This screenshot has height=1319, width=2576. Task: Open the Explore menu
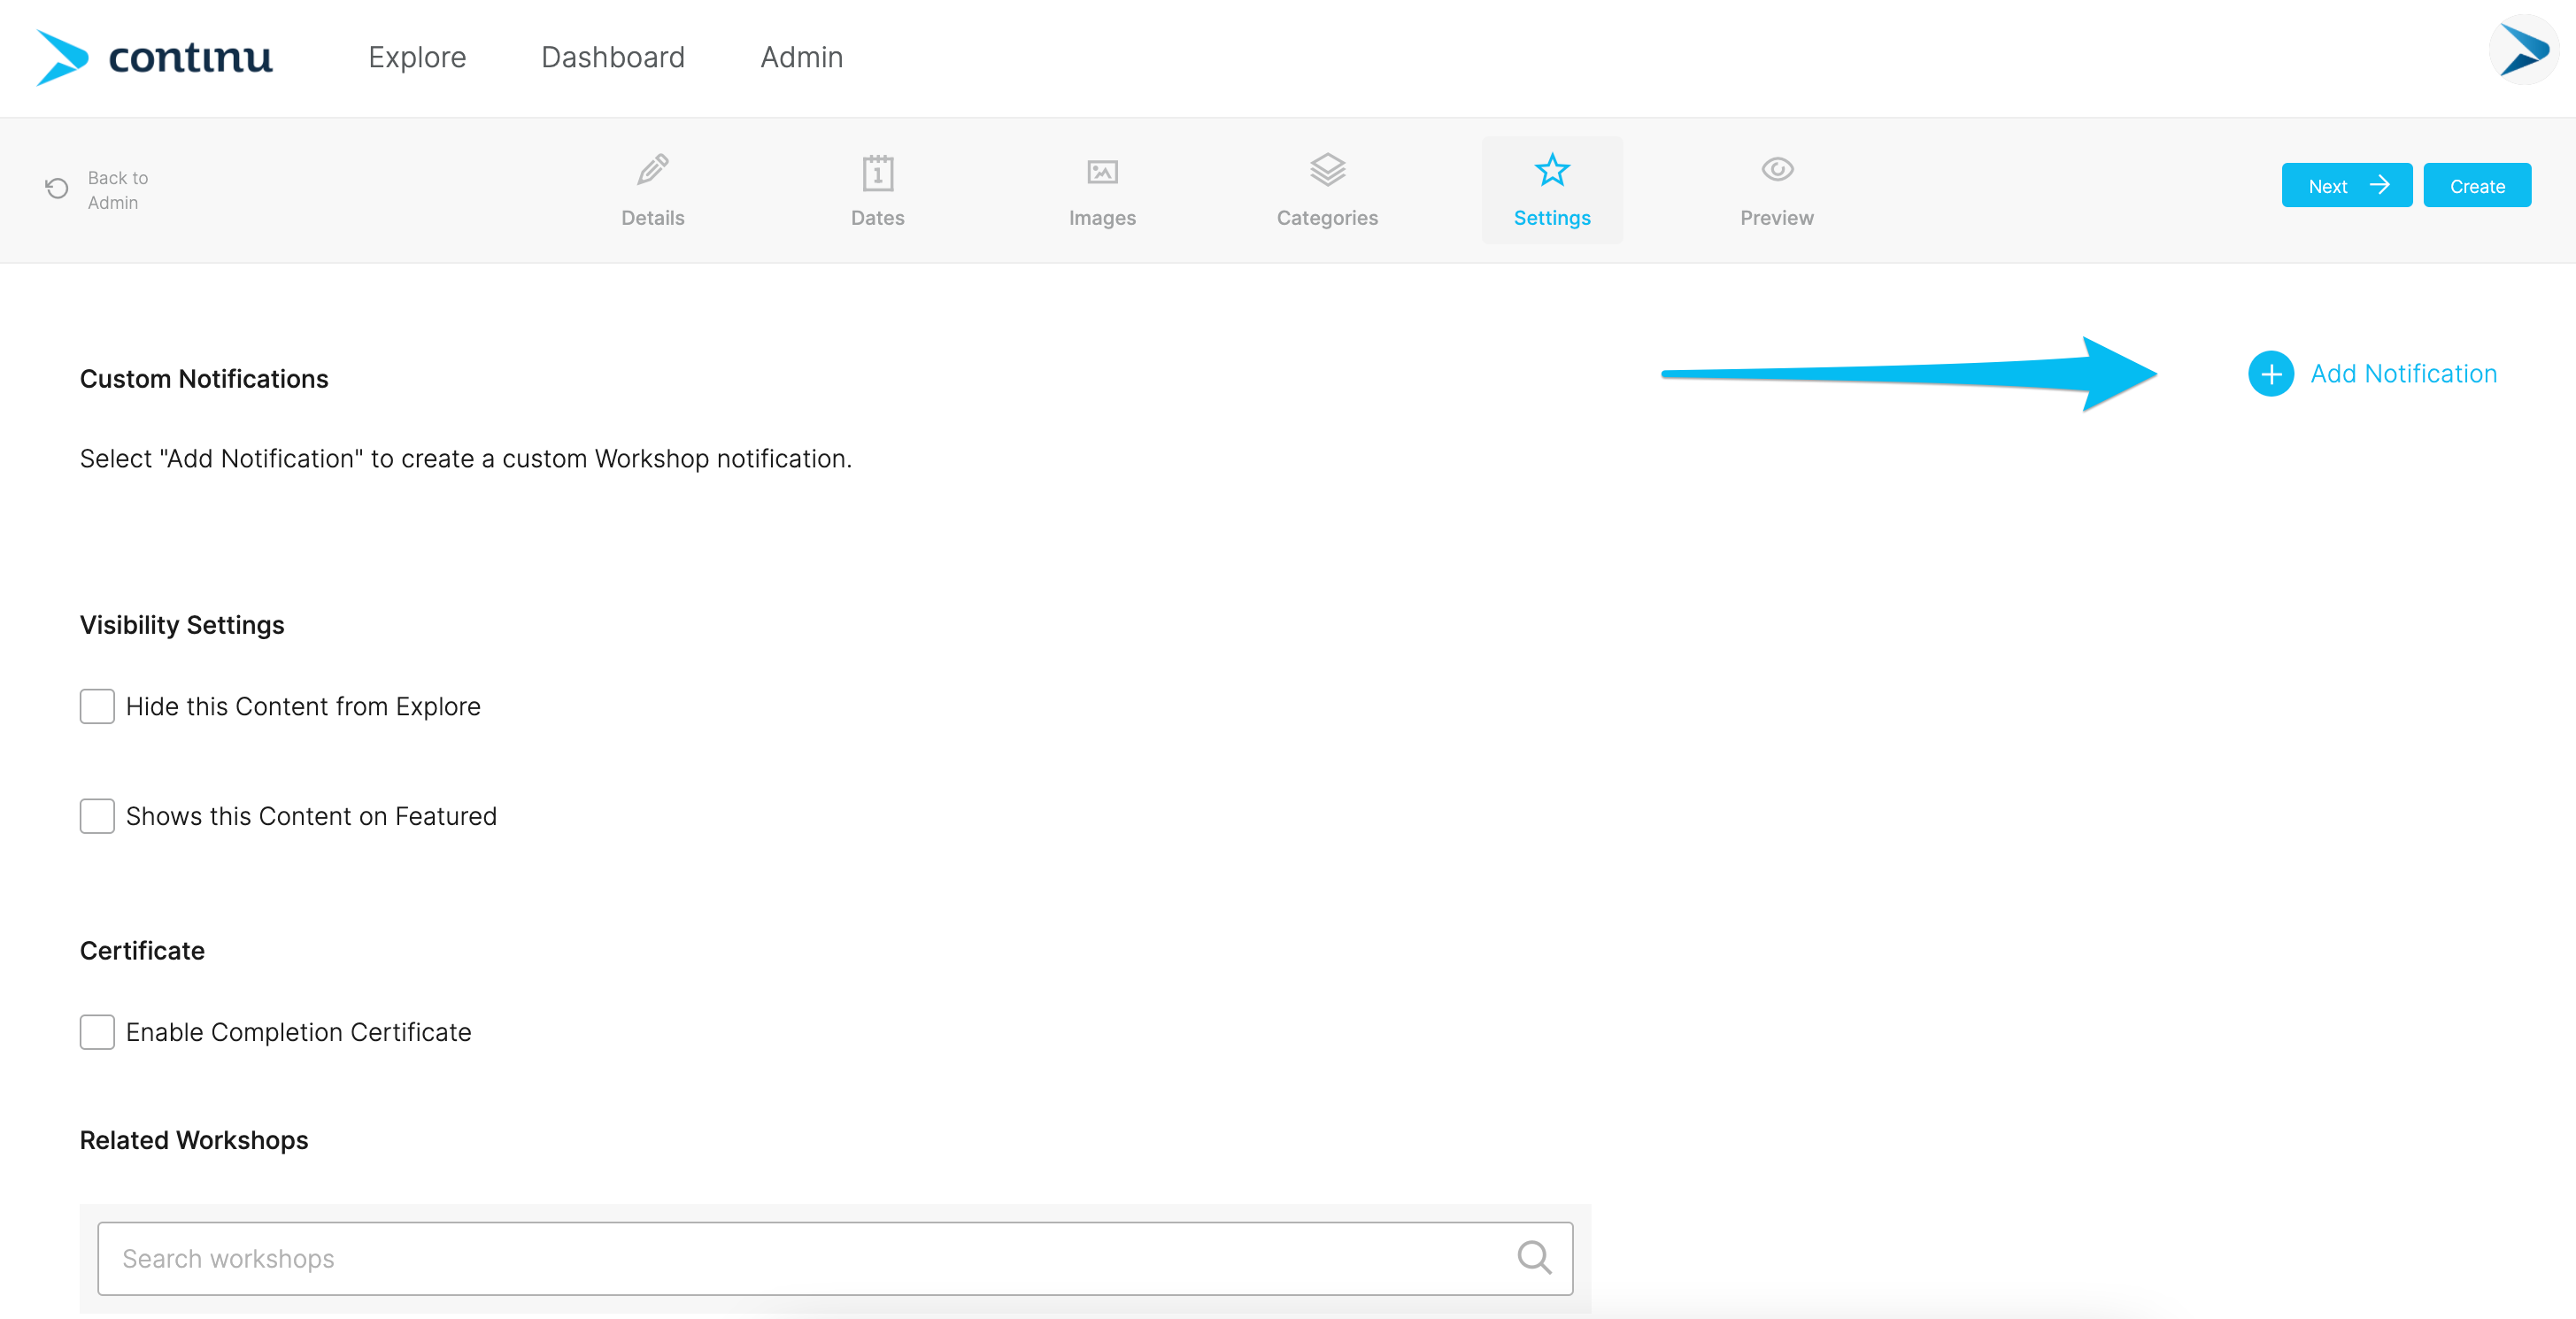pos(417,57)
